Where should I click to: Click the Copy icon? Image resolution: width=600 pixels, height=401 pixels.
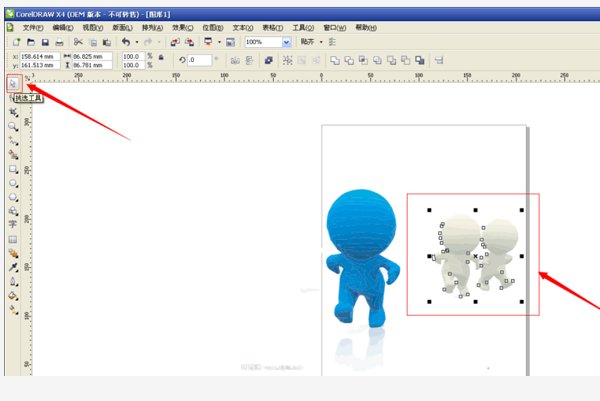[x=93, y=42]
